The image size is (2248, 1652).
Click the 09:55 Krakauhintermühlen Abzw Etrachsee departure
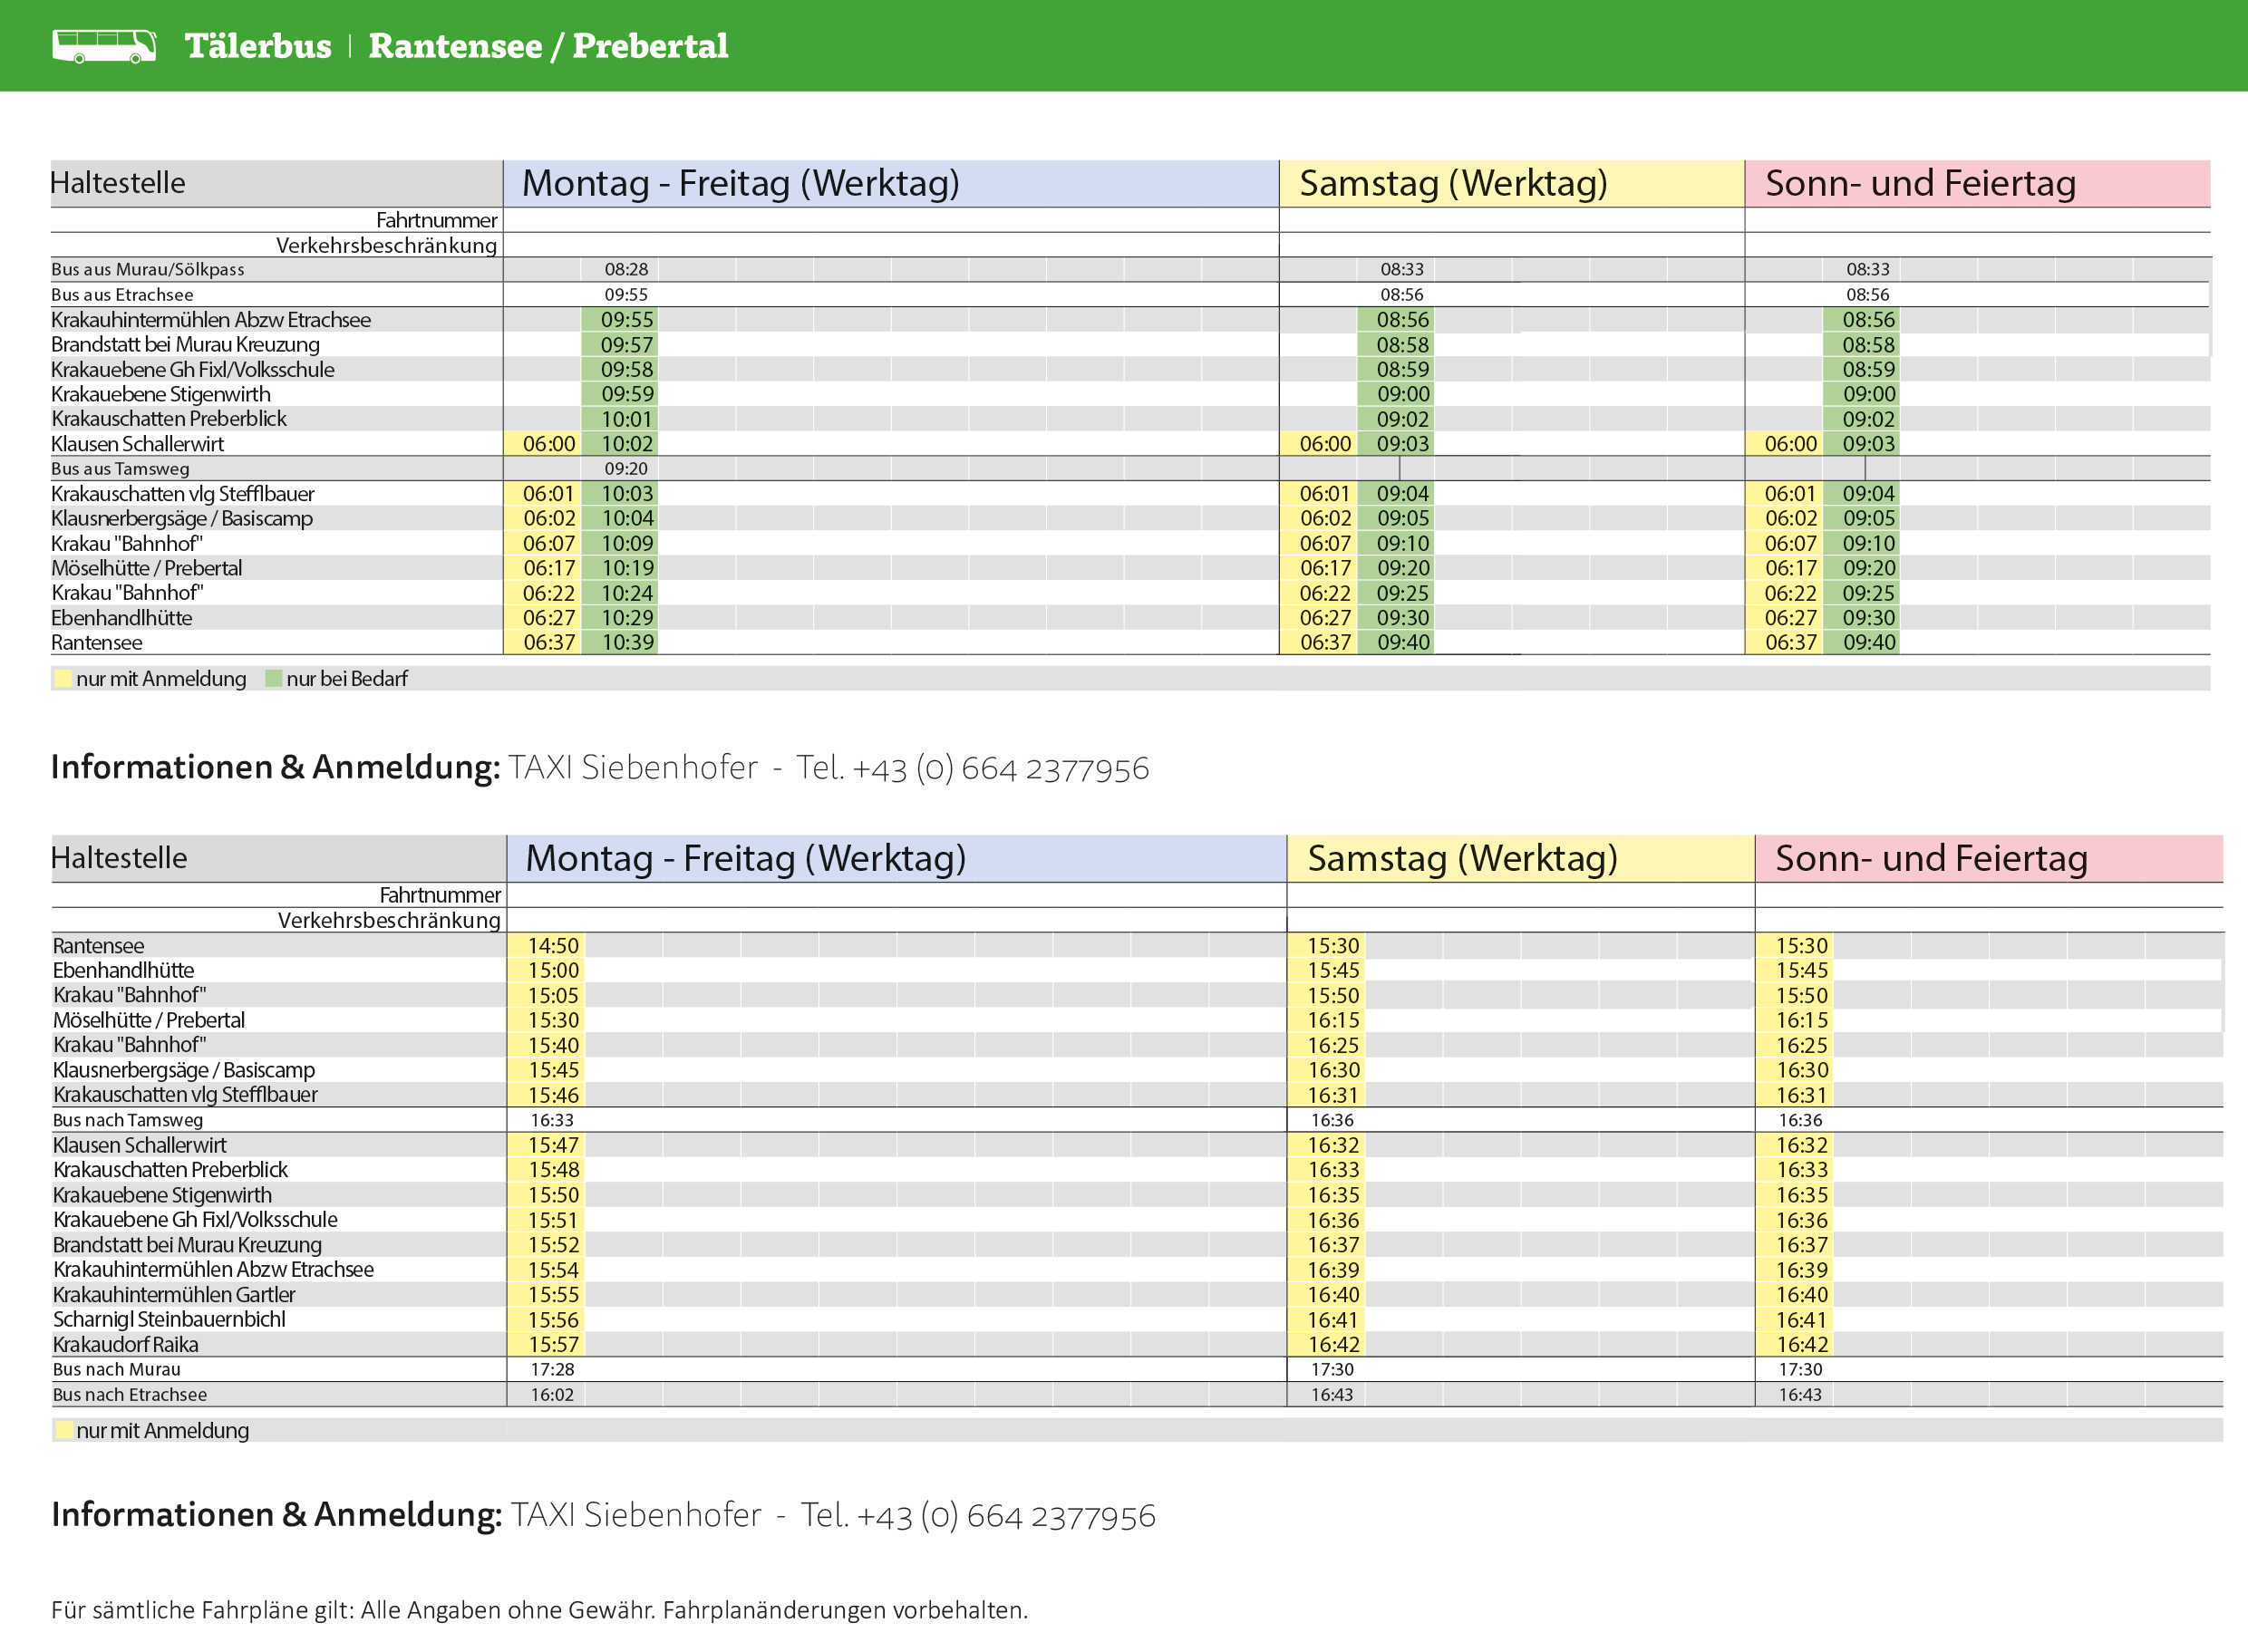pyautogui.click(x=627, y=320)
